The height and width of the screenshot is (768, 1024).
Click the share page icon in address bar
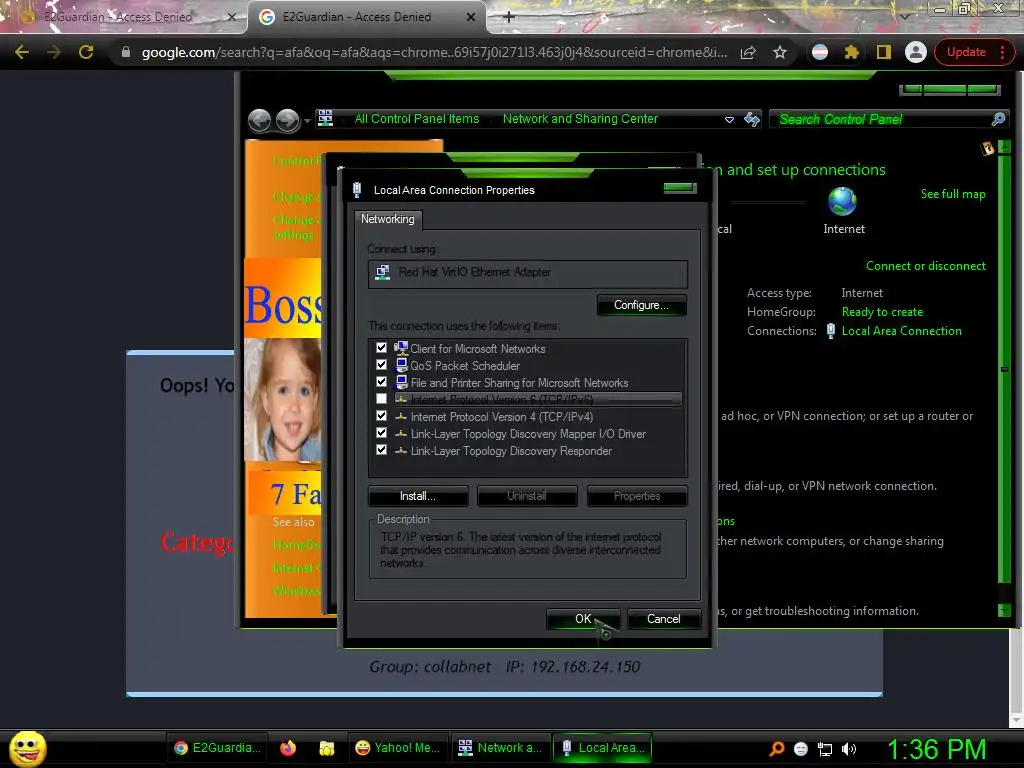click(748, 52)
